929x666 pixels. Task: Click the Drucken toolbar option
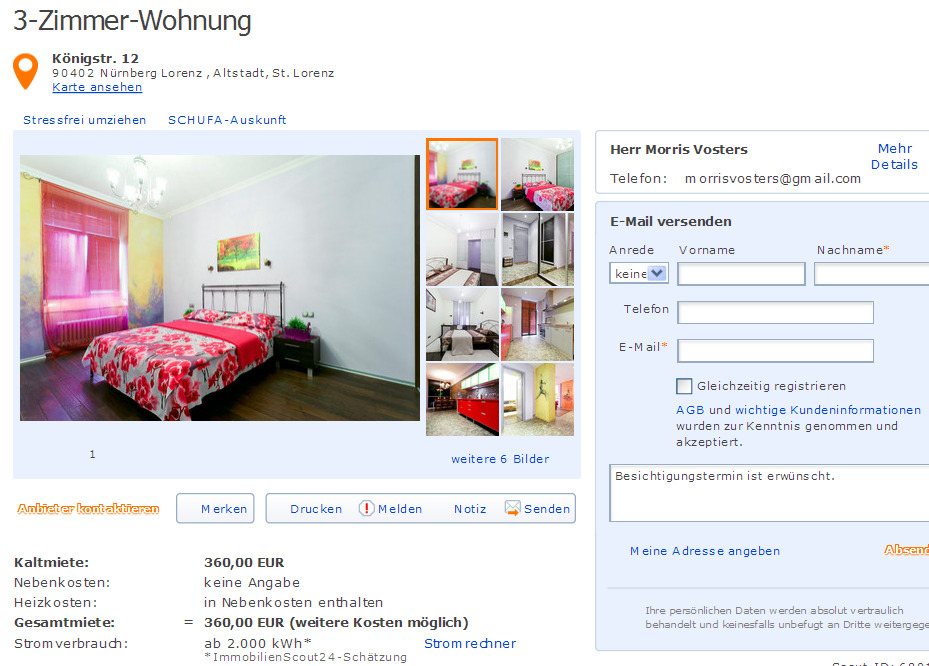click(x=316, y=509)
